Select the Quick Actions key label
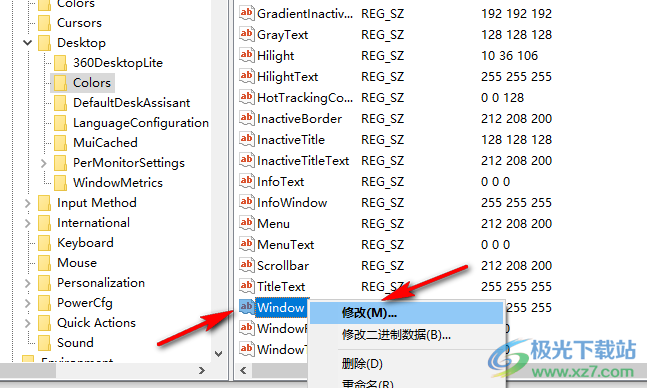647x388 pixels. click(x=96, y=323)
